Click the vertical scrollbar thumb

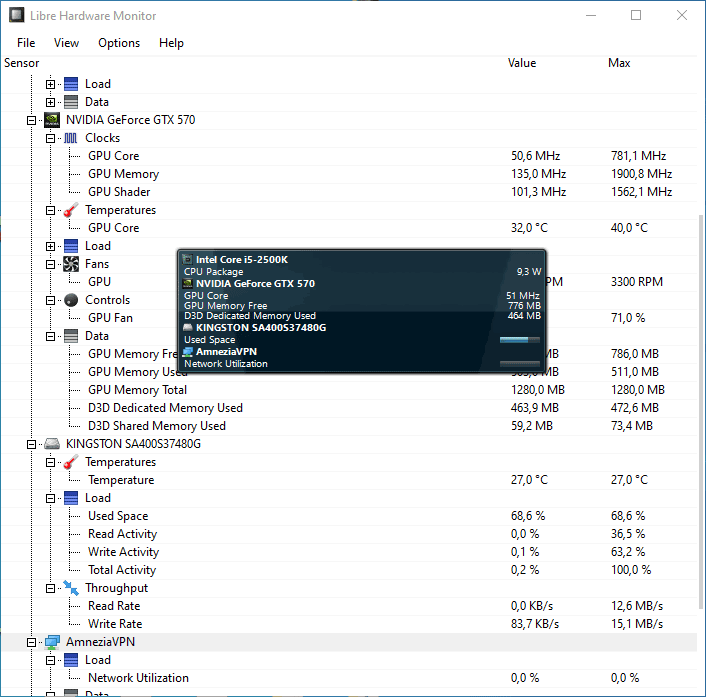[x=701, y=412]
